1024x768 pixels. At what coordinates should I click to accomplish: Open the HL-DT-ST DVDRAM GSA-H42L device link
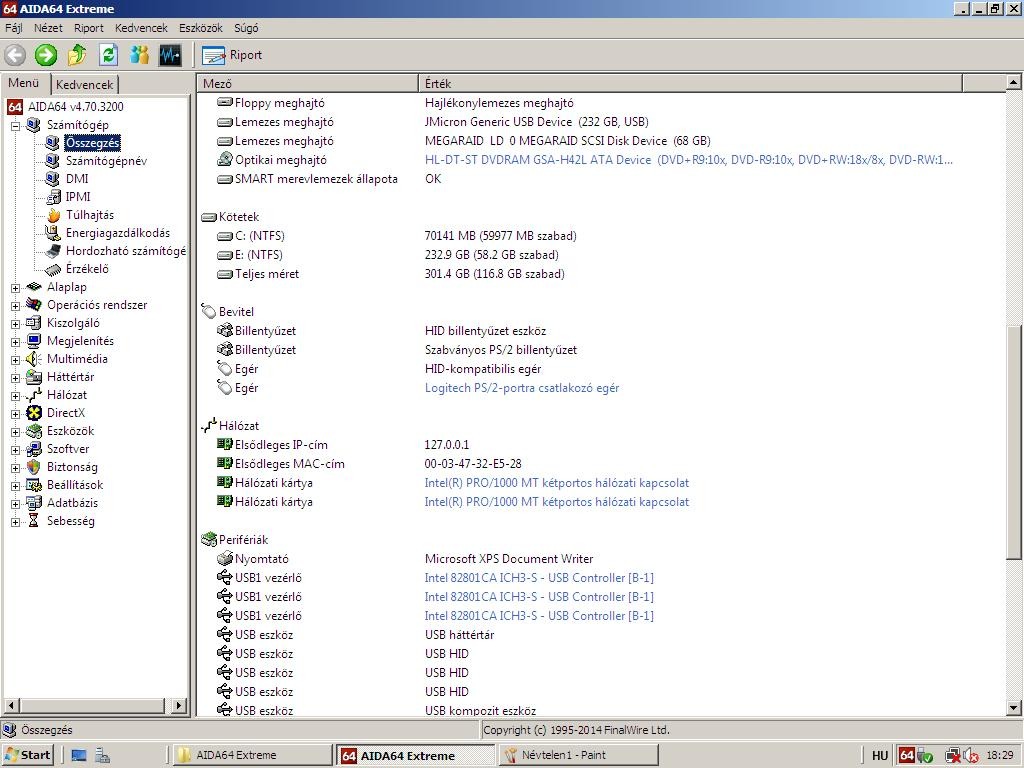coord(688,160)
